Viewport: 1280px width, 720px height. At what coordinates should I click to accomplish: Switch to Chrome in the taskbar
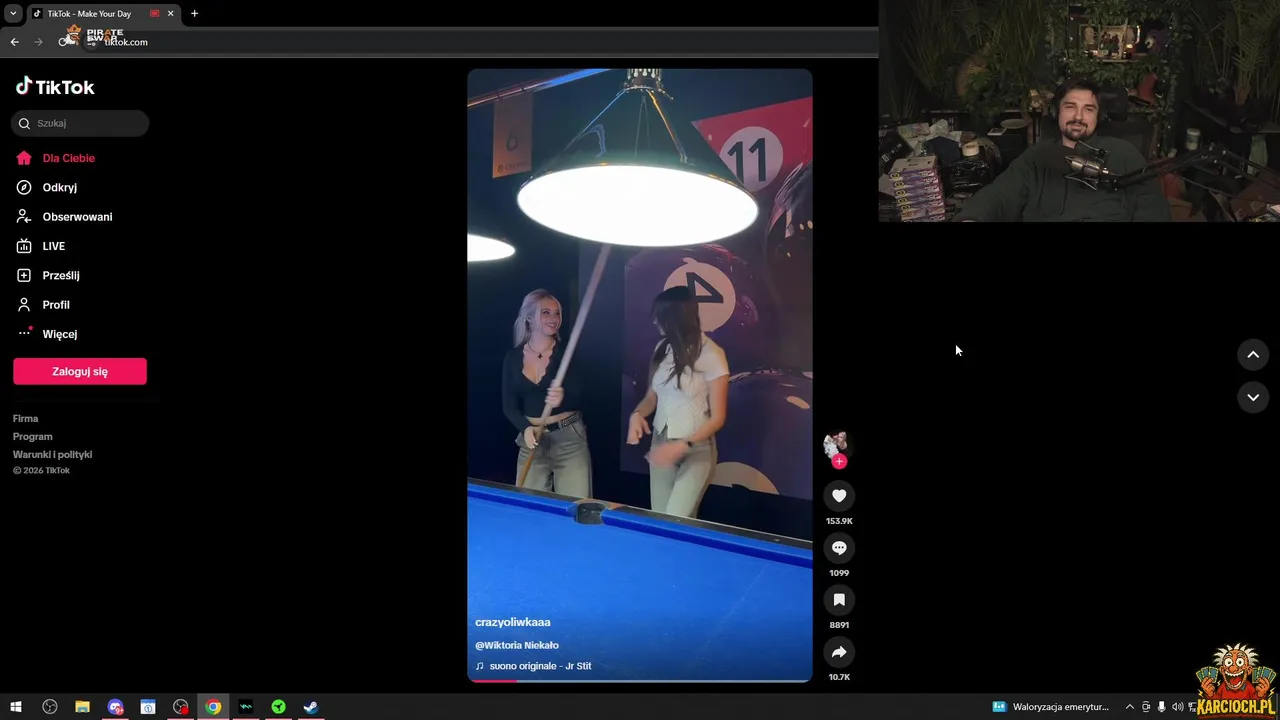(x=213, y=707)
